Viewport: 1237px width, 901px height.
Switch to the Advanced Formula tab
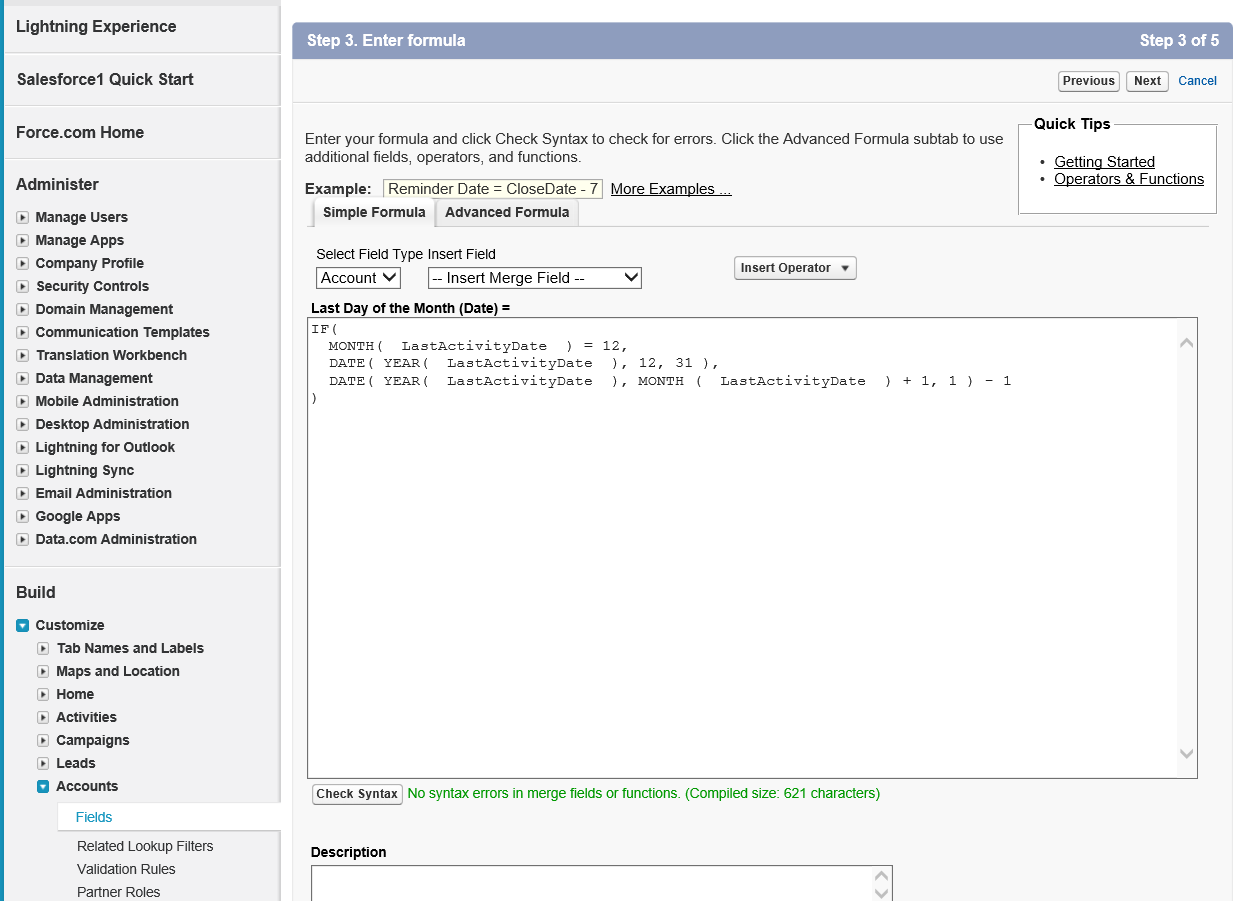click(507, 212)
